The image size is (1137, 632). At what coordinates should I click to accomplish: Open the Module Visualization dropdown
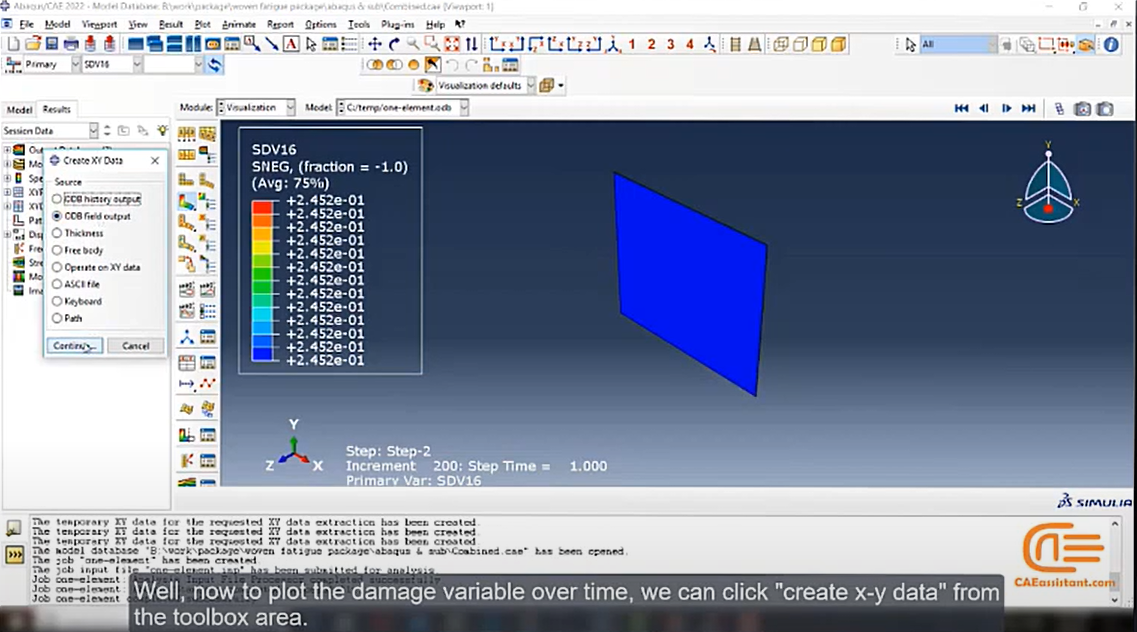[256, 108]
